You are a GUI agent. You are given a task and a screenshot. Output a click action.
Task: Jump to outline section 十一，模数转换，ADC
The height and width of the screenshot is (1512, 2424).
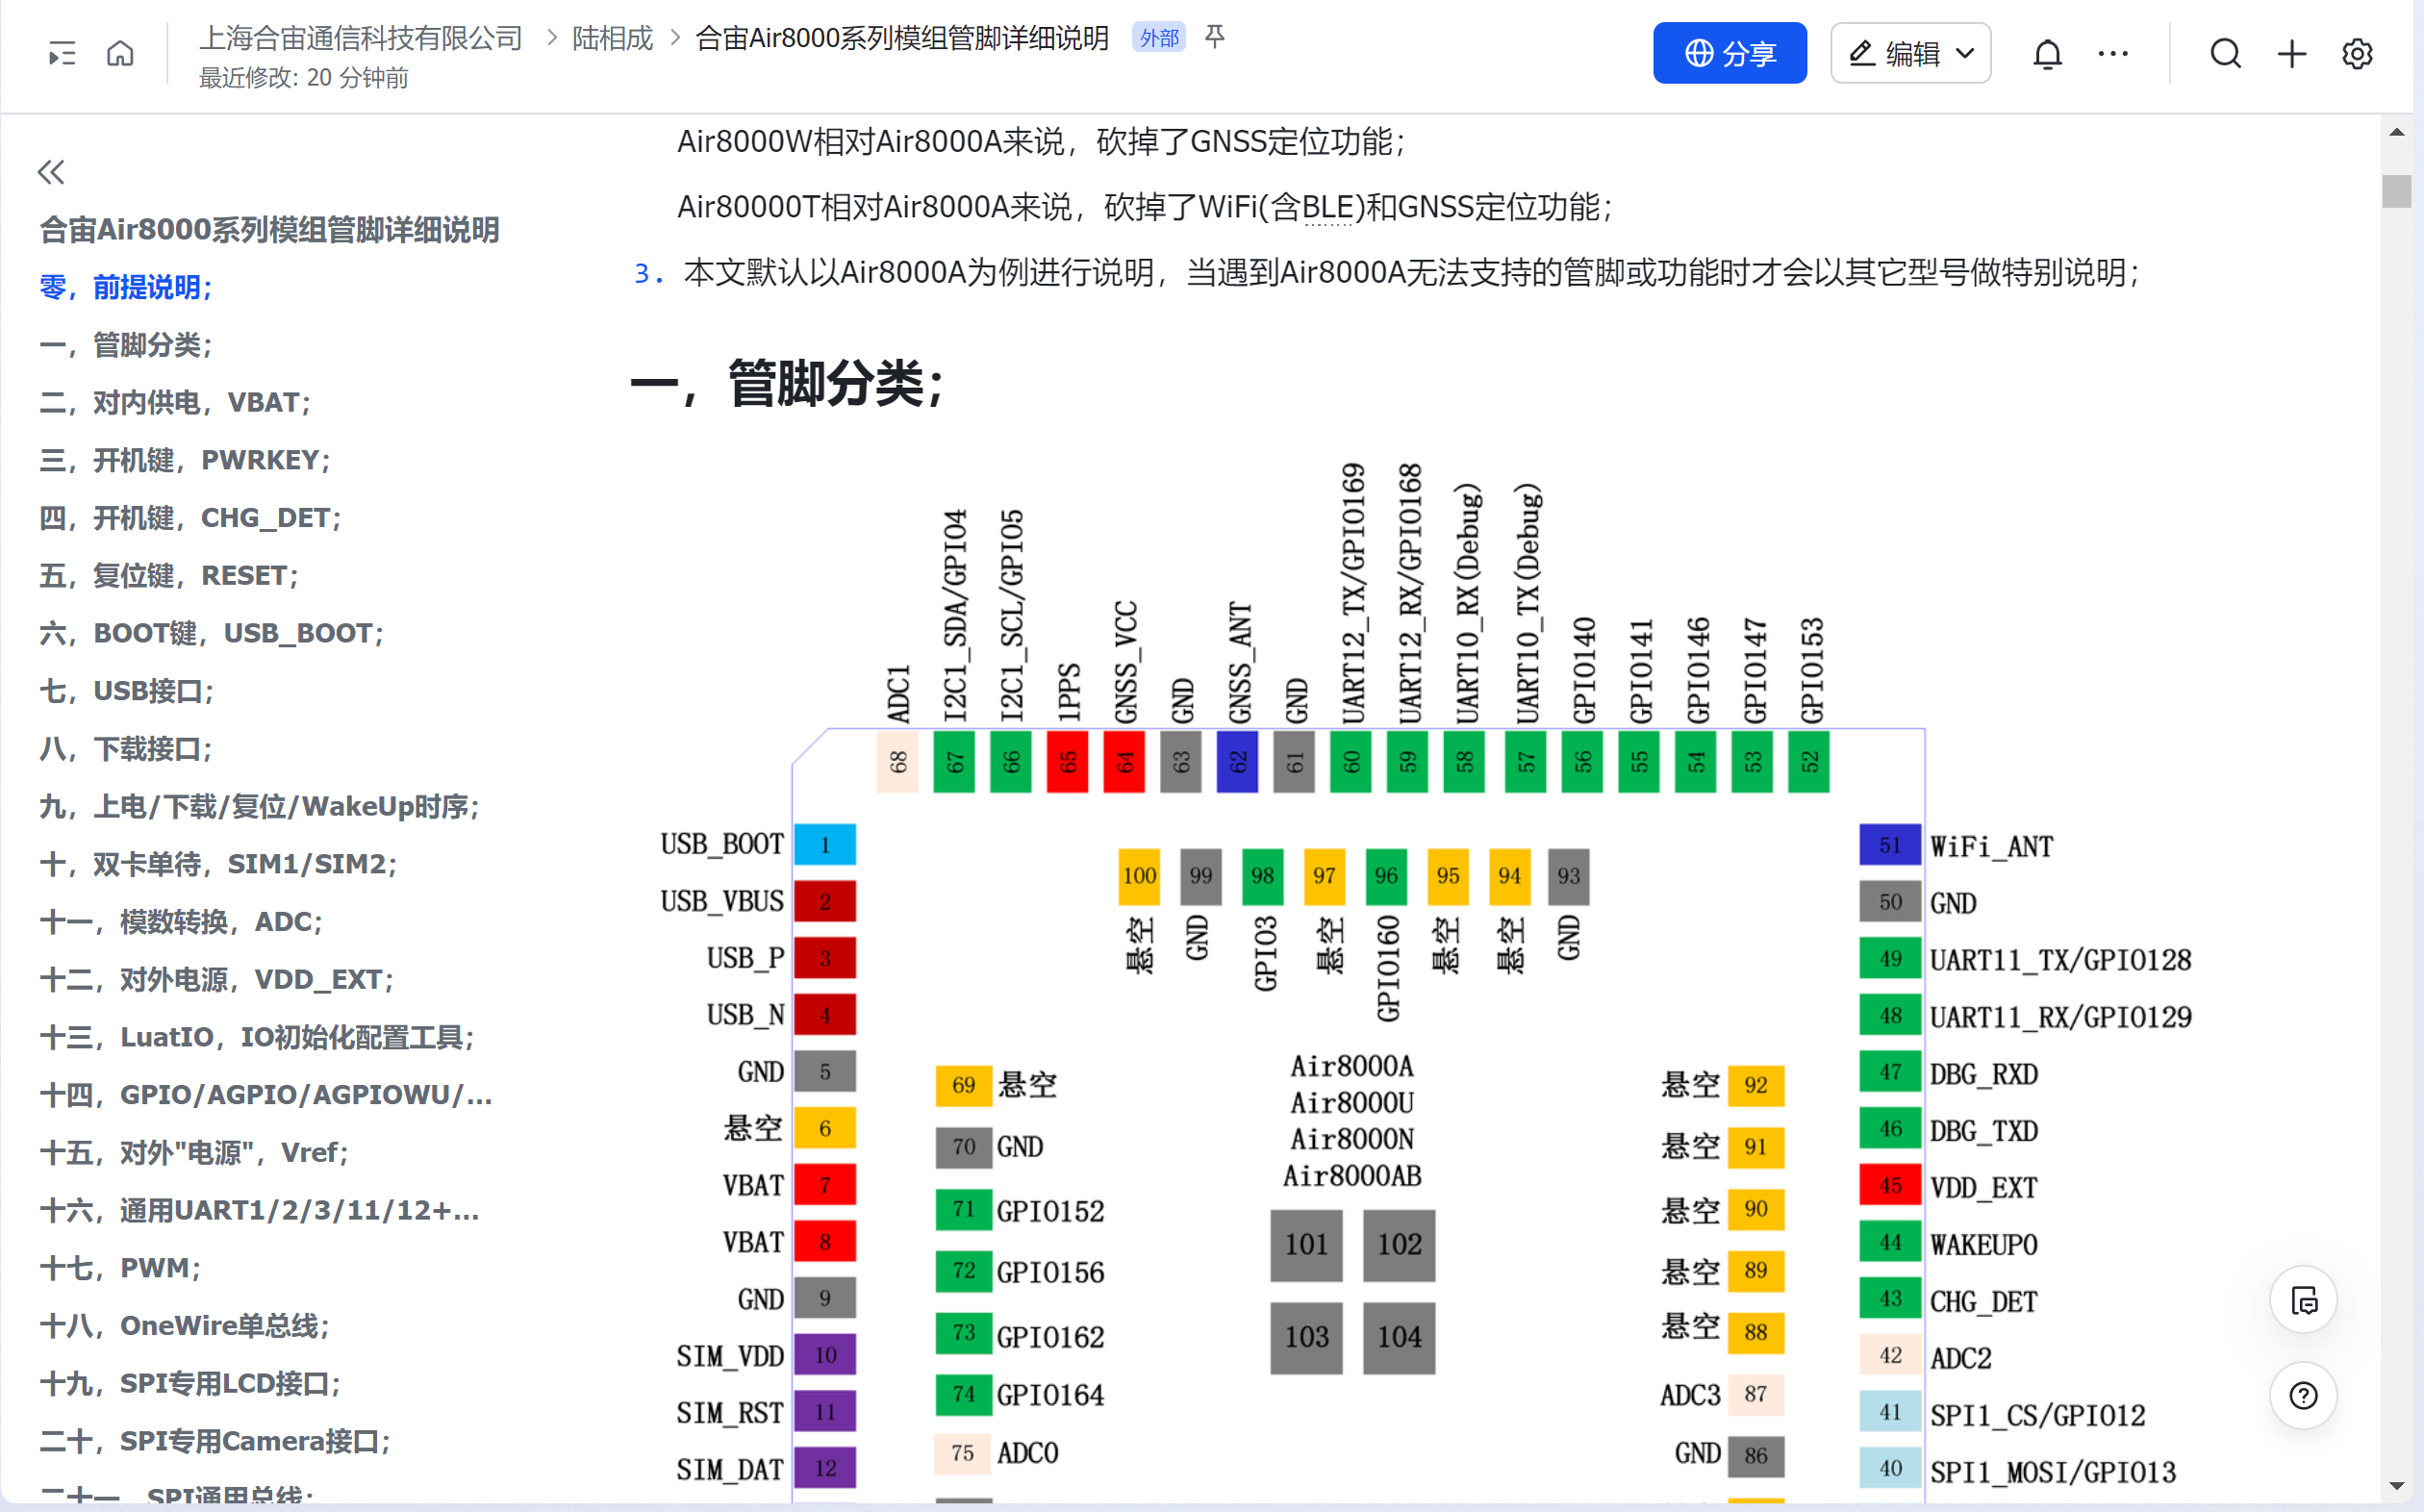181,922
